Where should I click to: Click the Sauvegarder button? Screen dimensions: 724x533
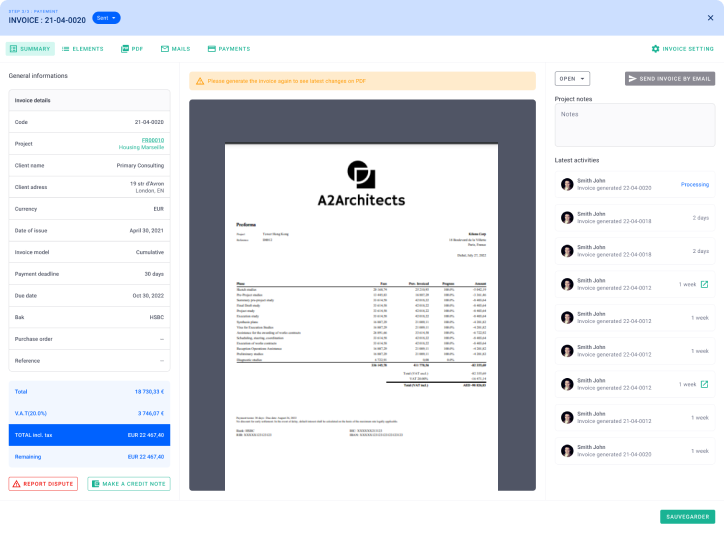point(687,517)
